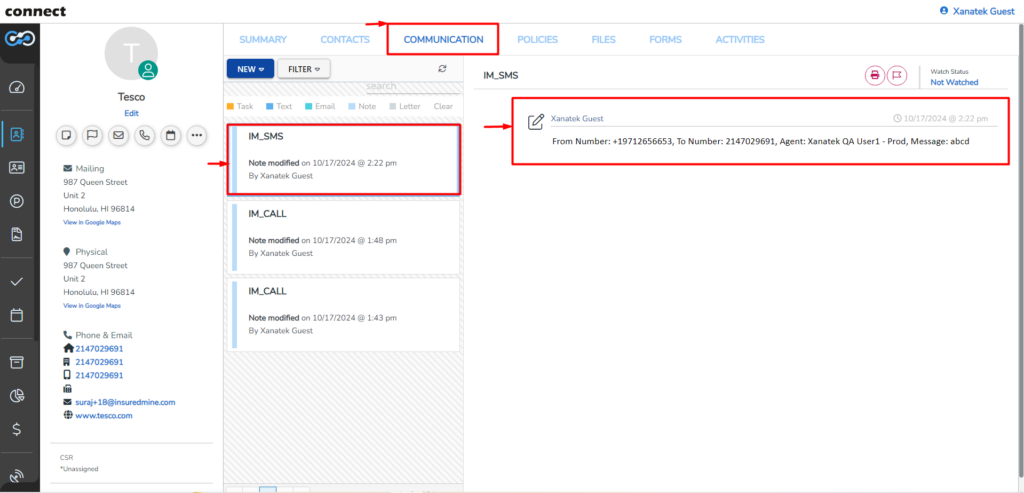
Task: Open the www.tesco.com website link
Action: pos(104,415)
